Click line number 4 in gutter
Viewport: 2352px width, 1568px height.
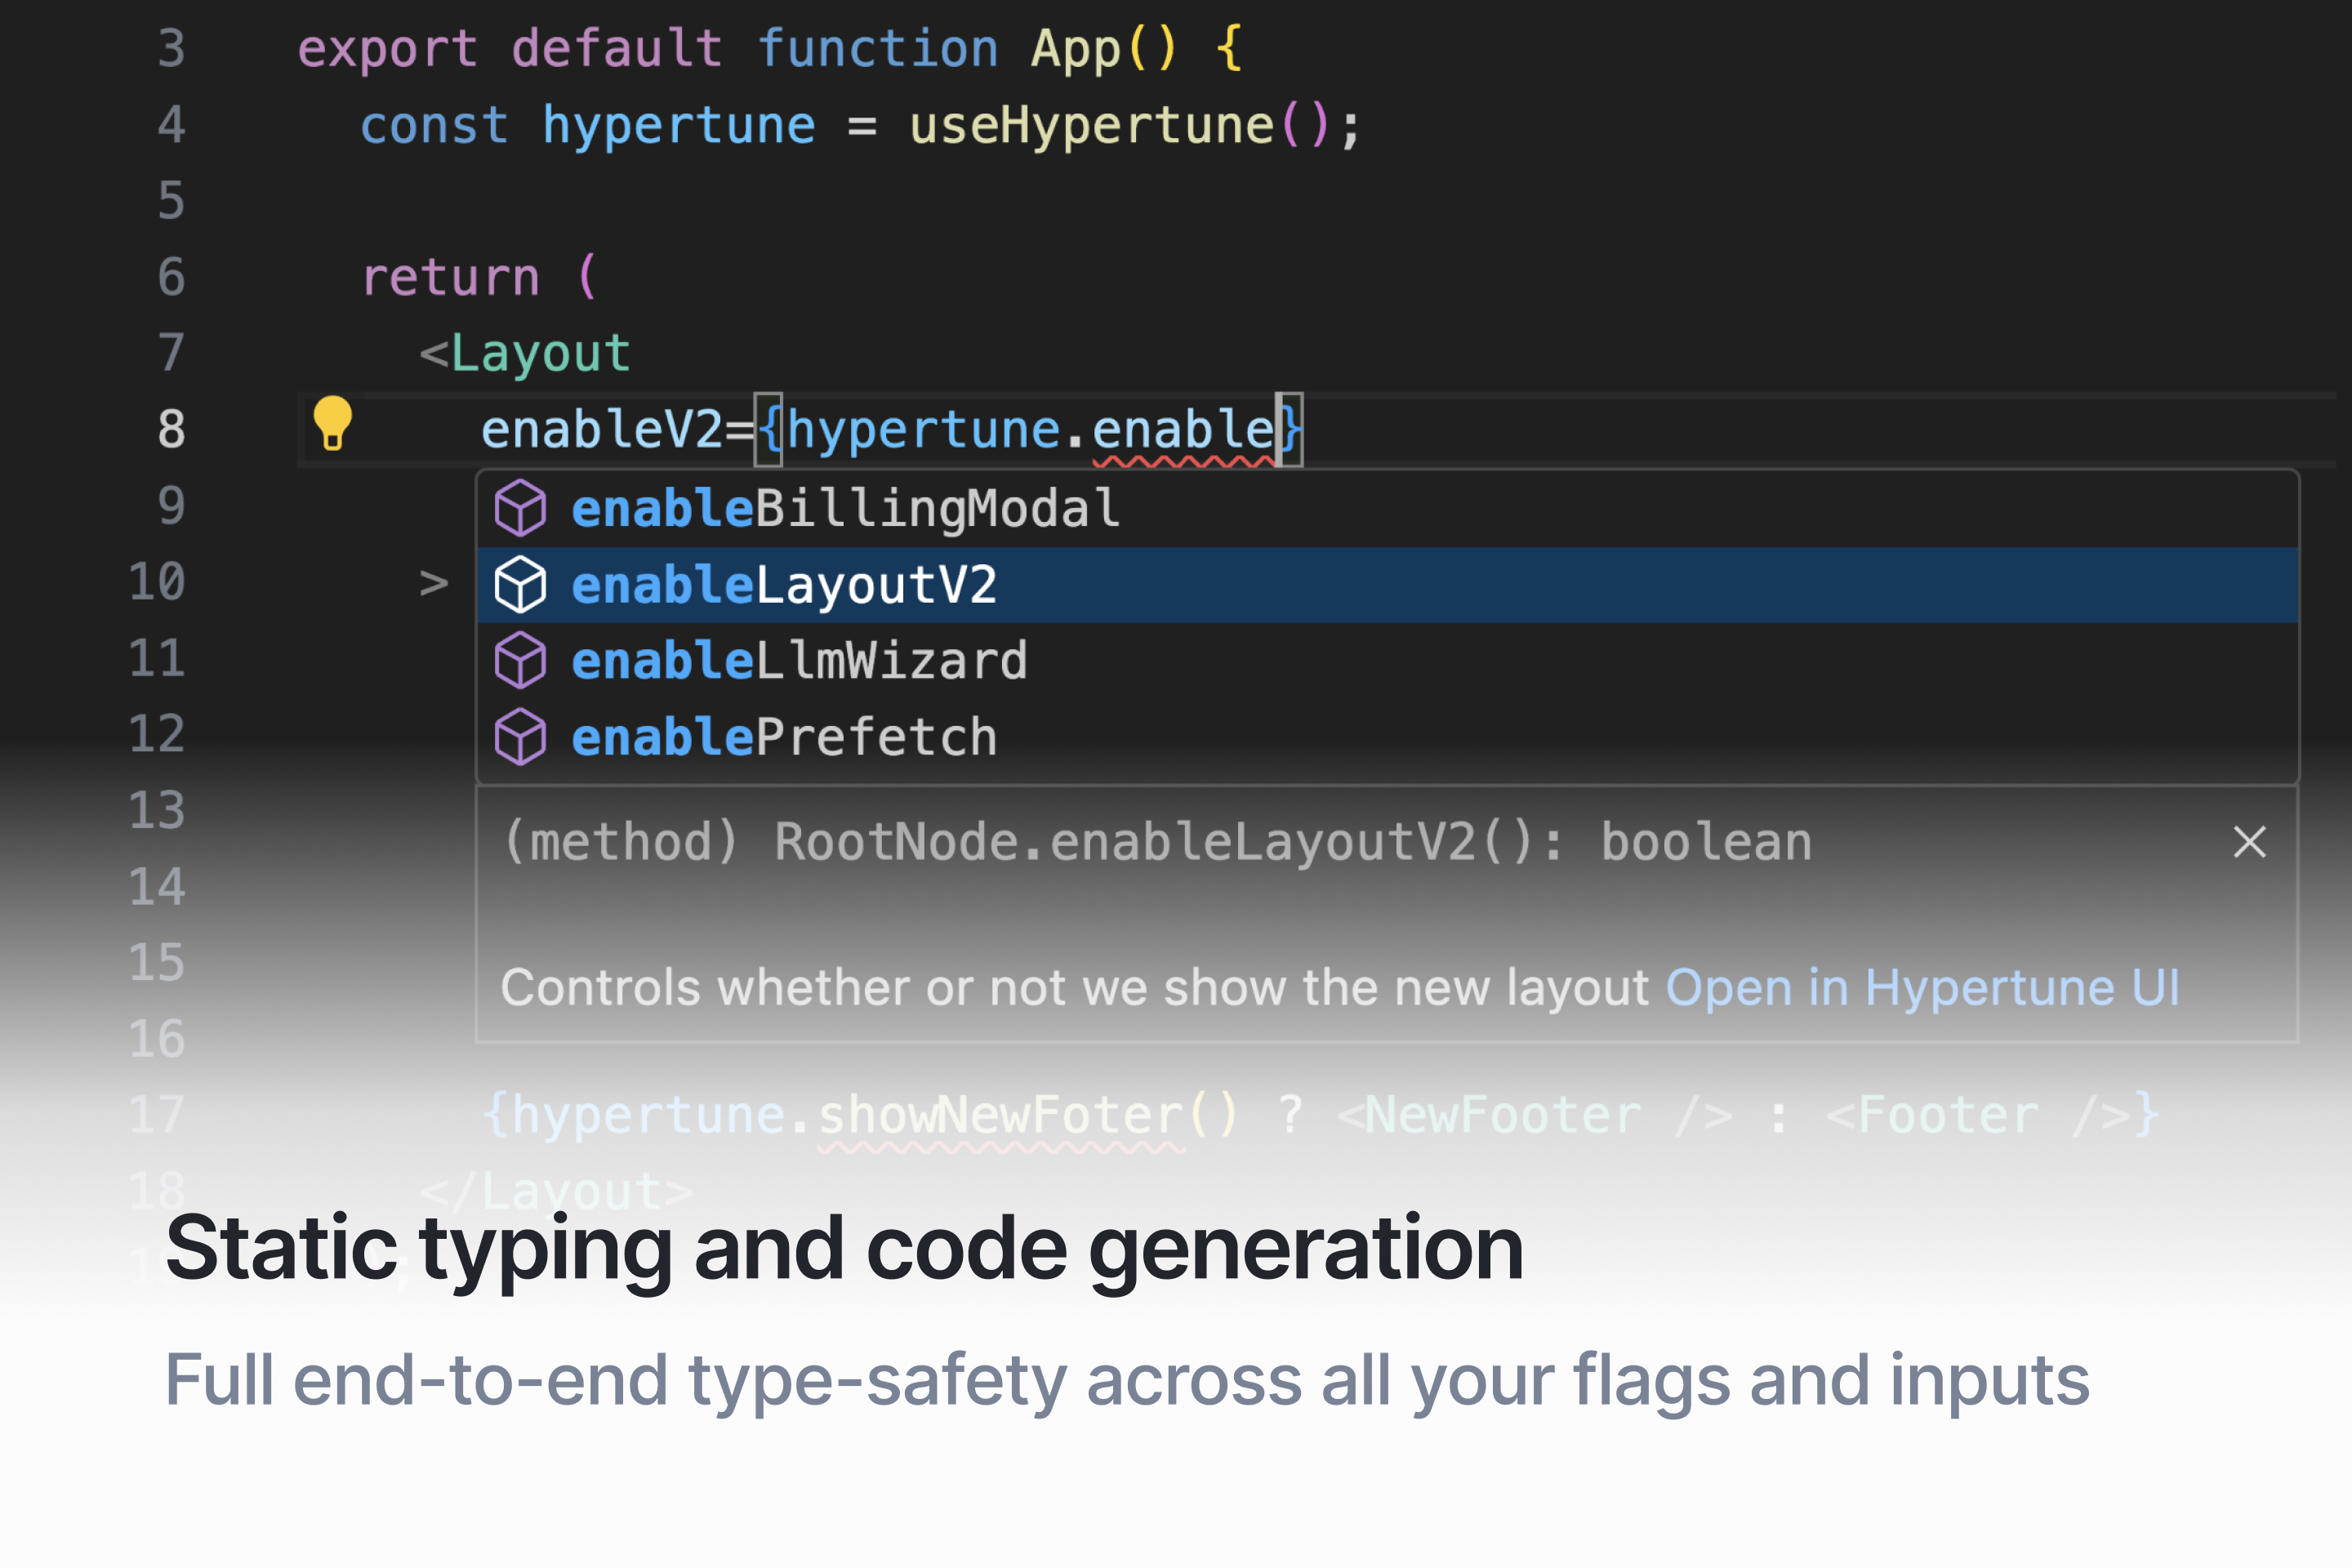point(171,125)
